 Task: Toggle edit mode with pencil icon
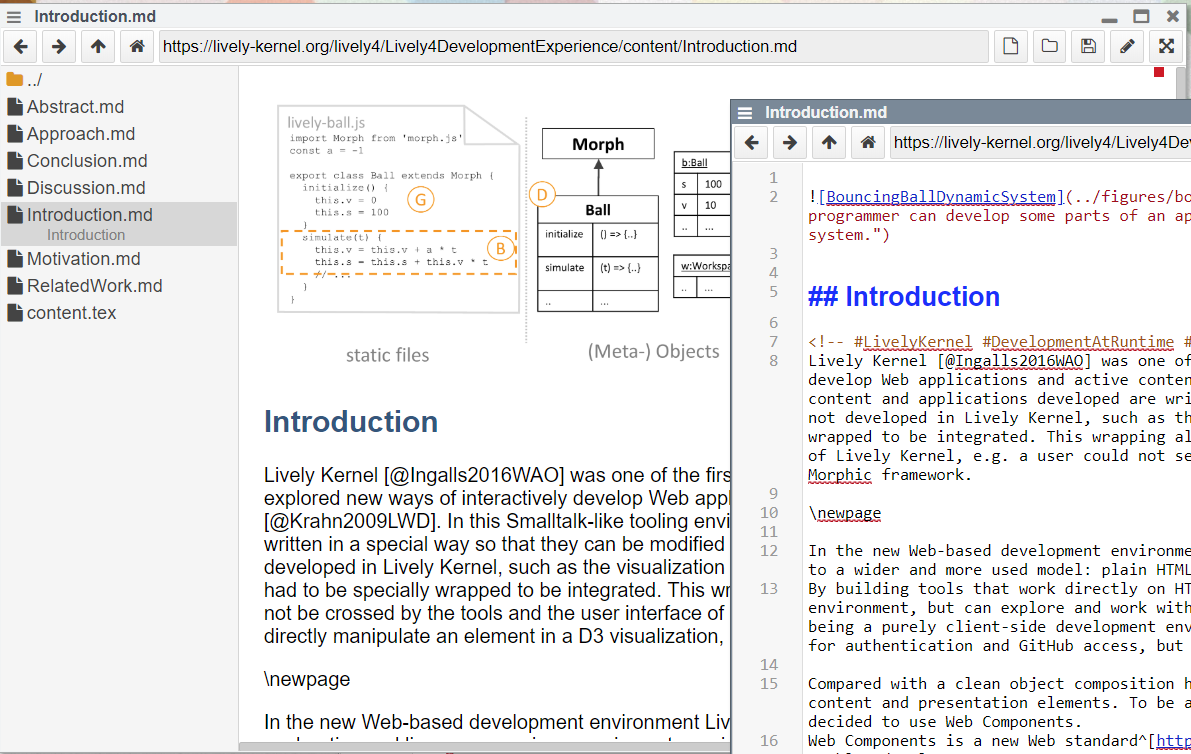[1127, 46]
